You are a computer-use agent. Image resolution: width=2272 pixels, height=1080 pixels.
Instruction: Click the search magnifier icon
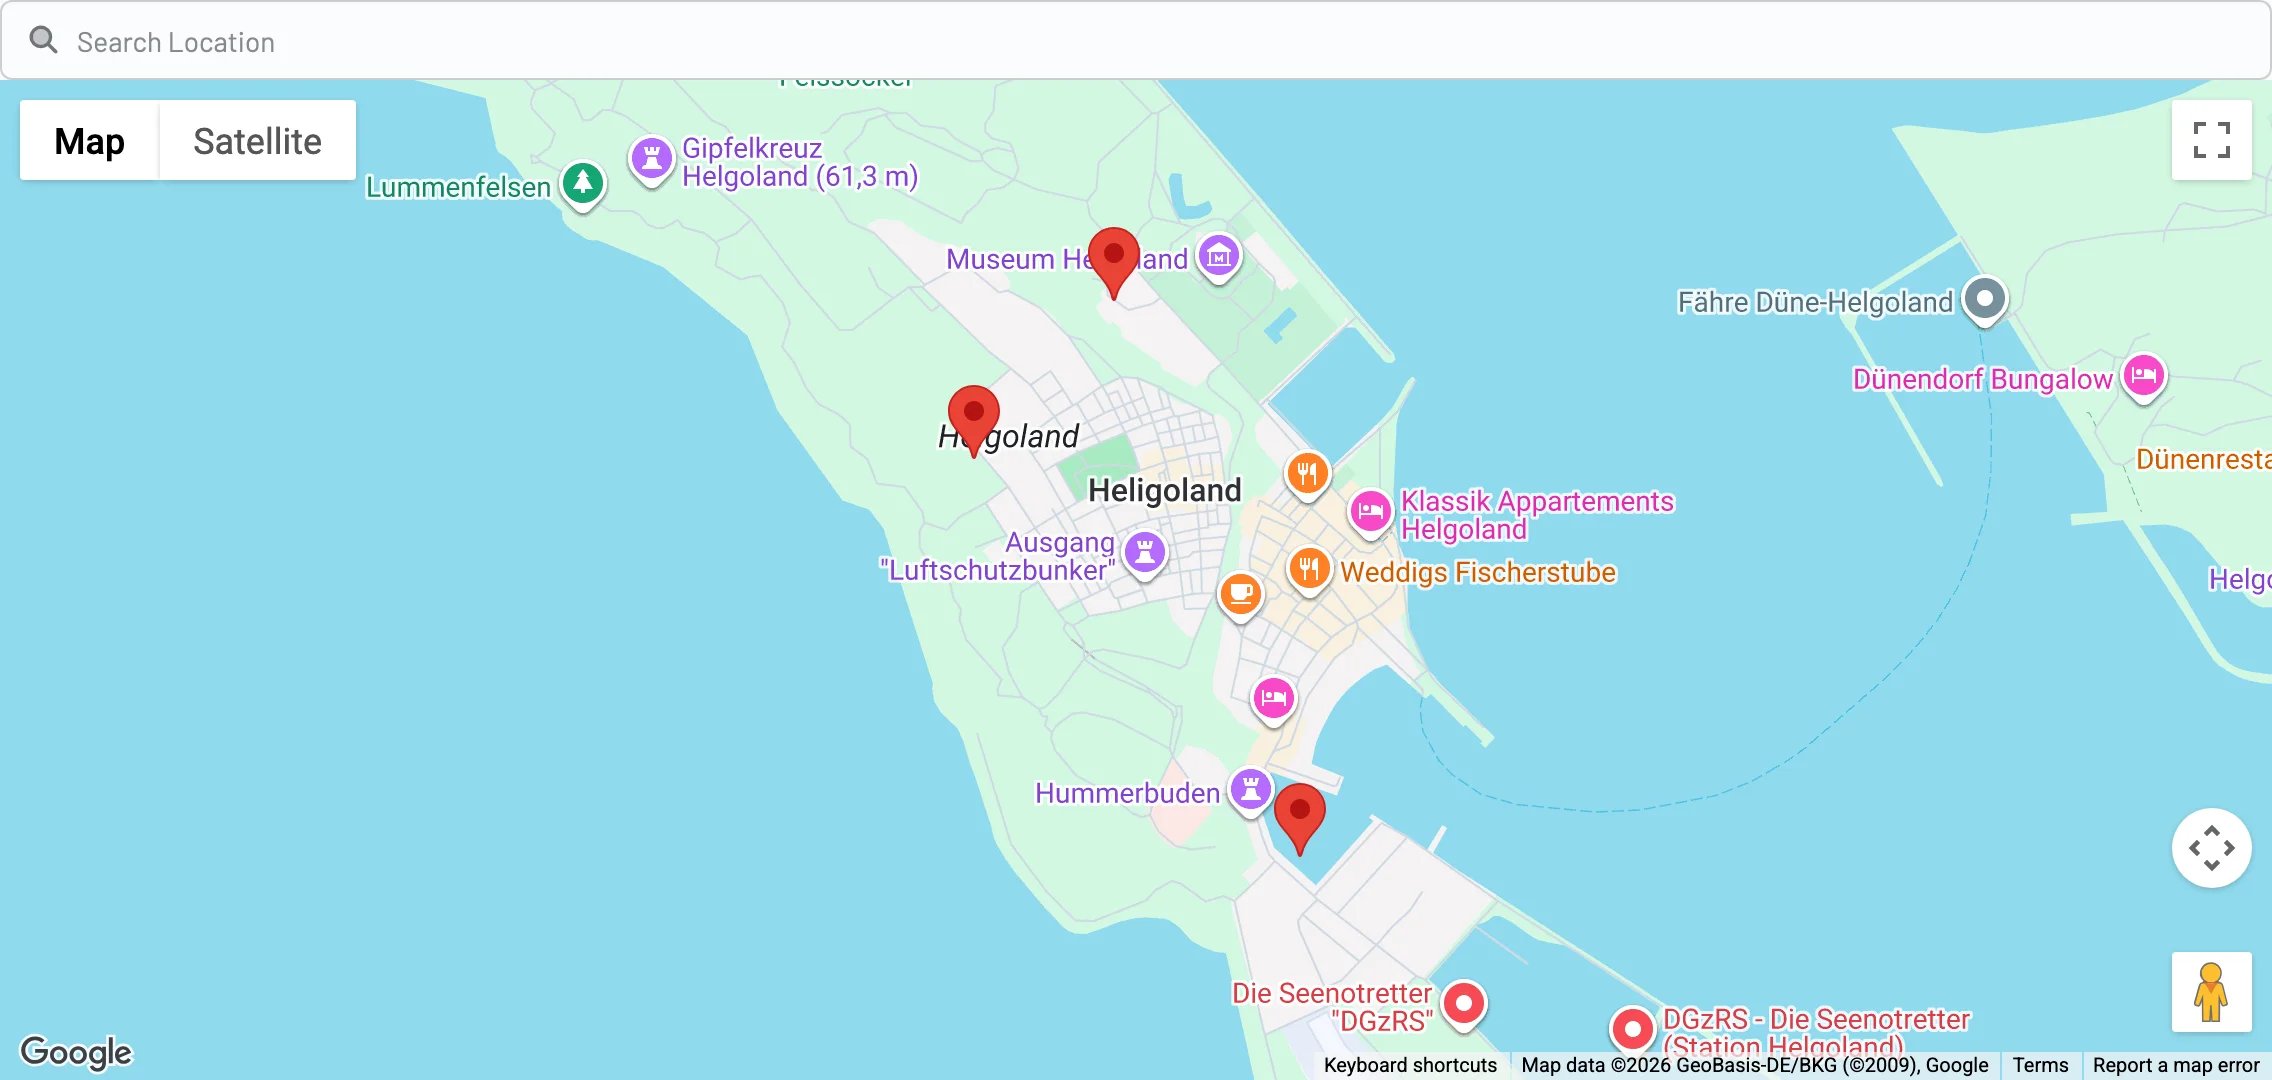43,40
